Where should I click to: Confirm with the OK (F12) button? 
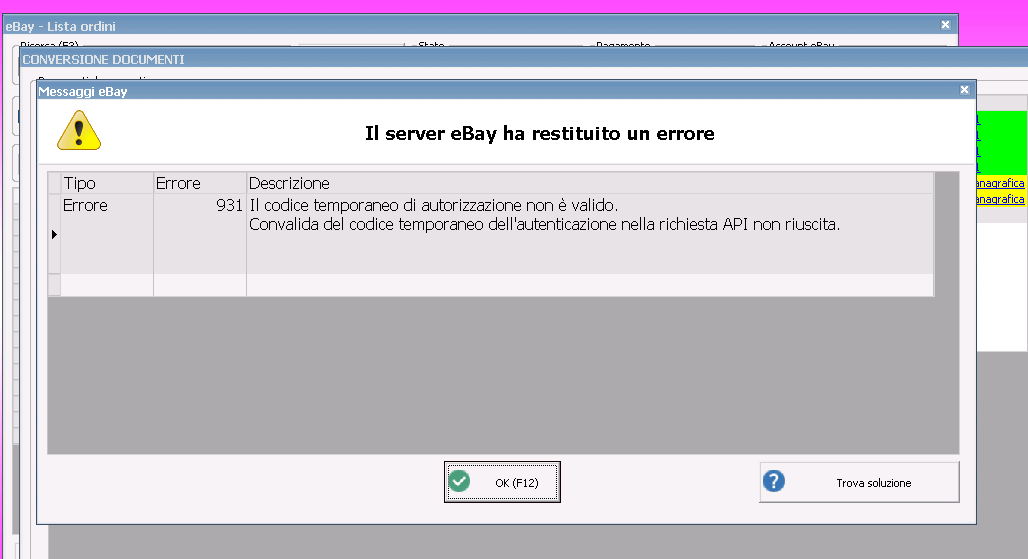[502, 482]
